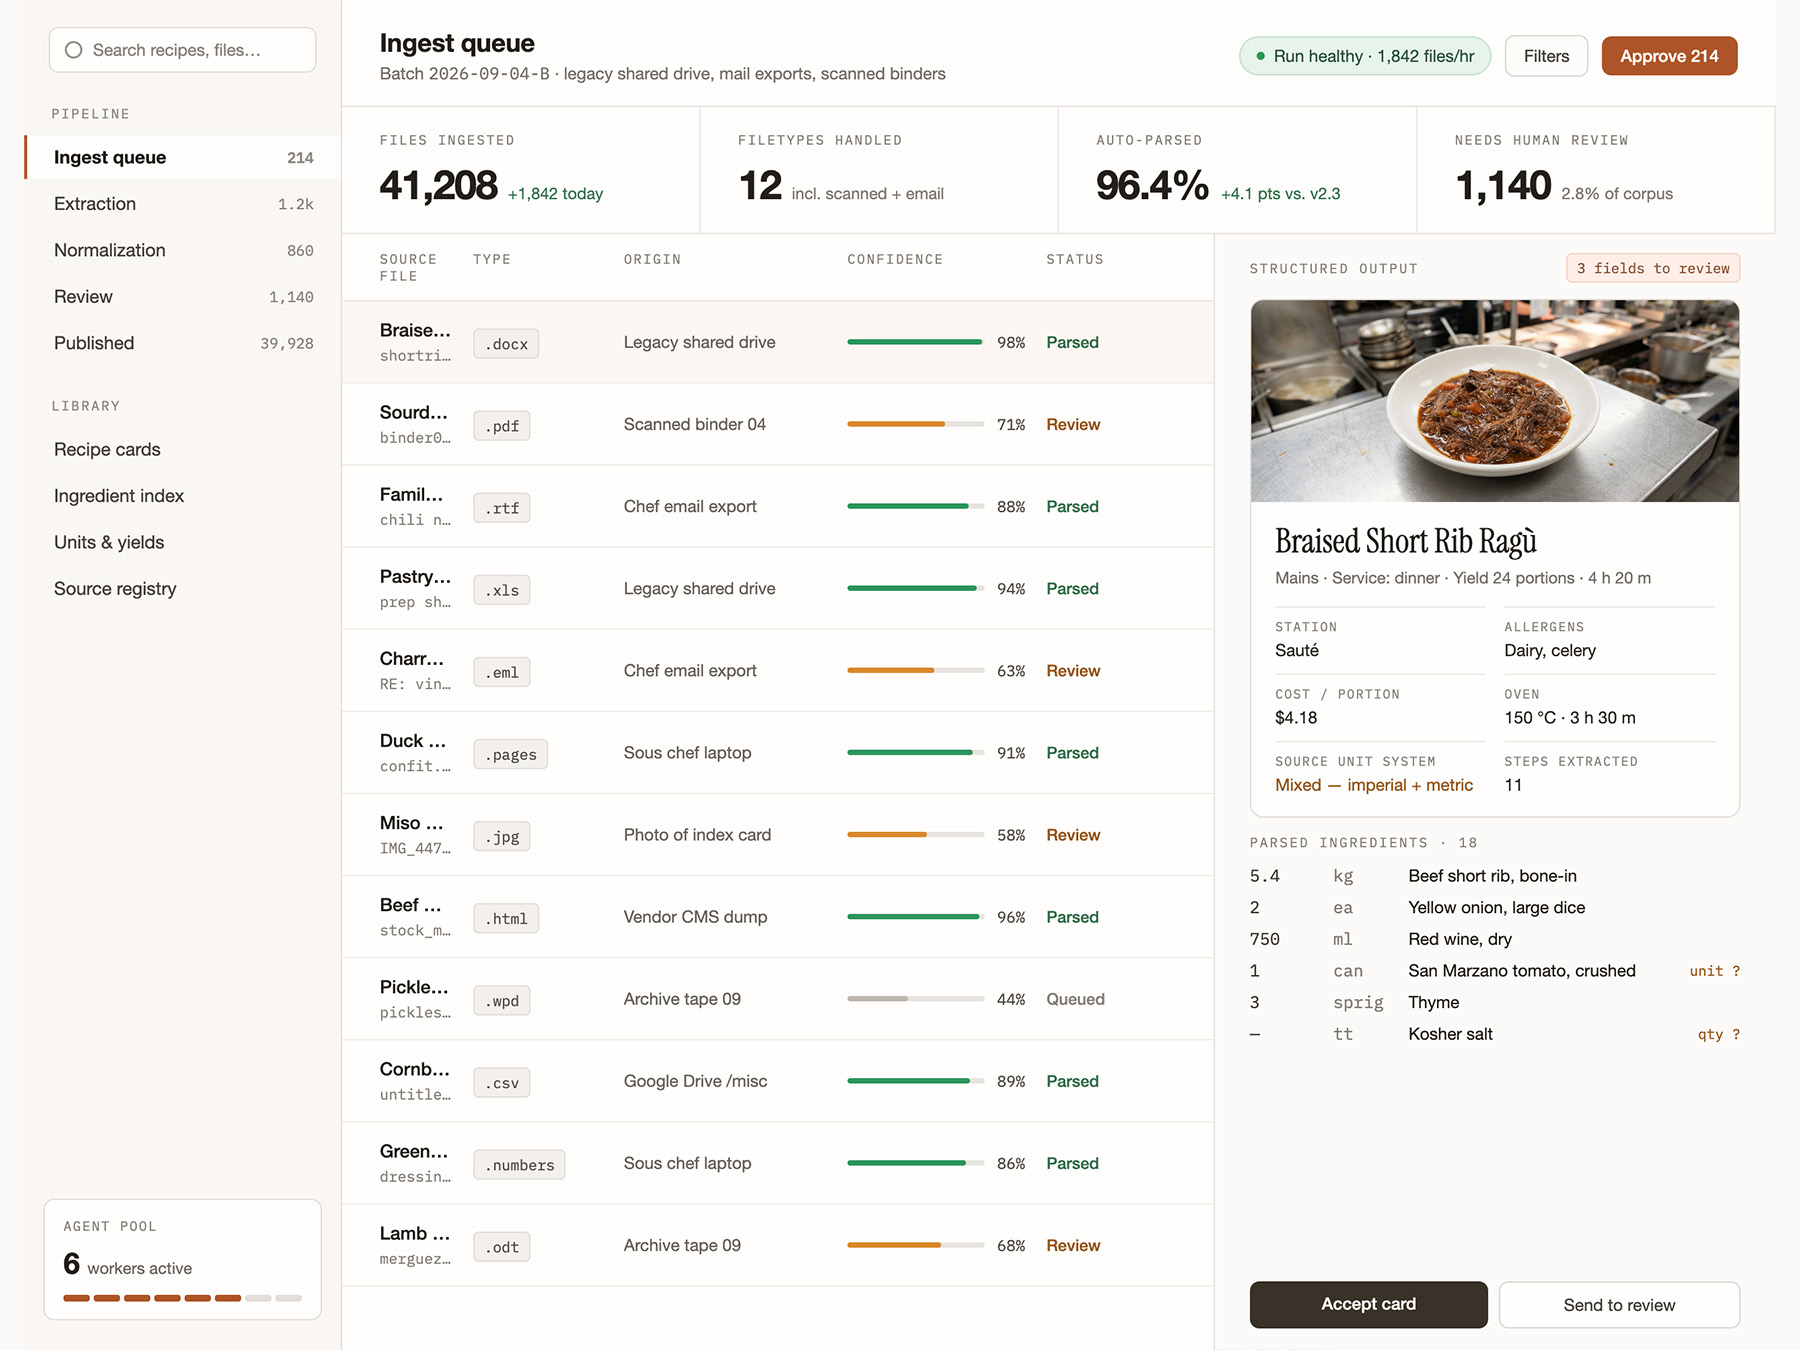Click the .pages type tag
The width and height of the screenshot is (1800, 1350).
[x=510, y=754]
